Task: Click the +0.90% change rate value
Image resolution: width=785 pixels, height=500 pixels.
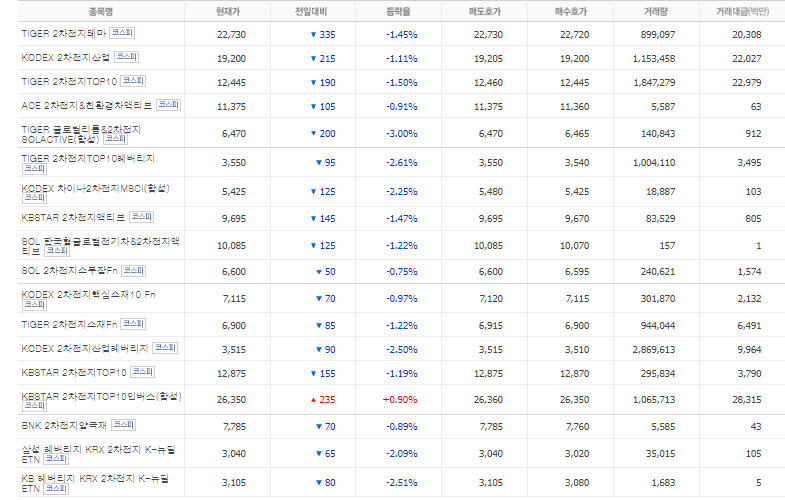Action: tap(400, 400)
